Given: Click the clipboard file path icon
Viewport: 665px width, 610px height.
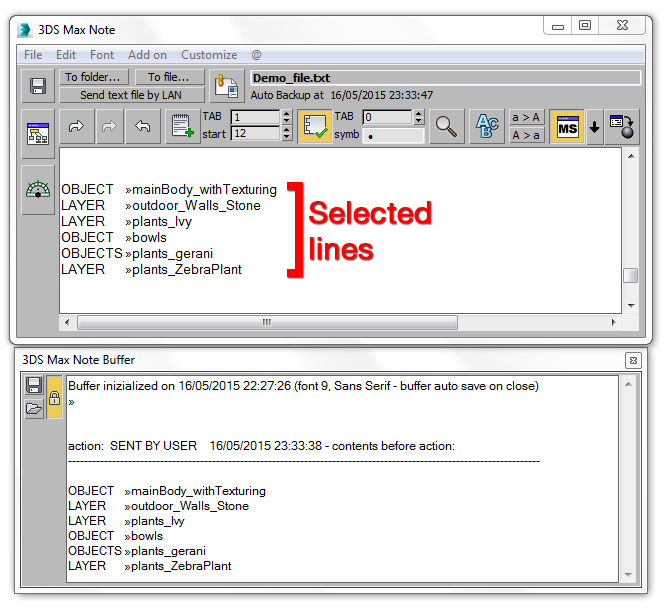Looking at the screenshot, I should 227,86.
